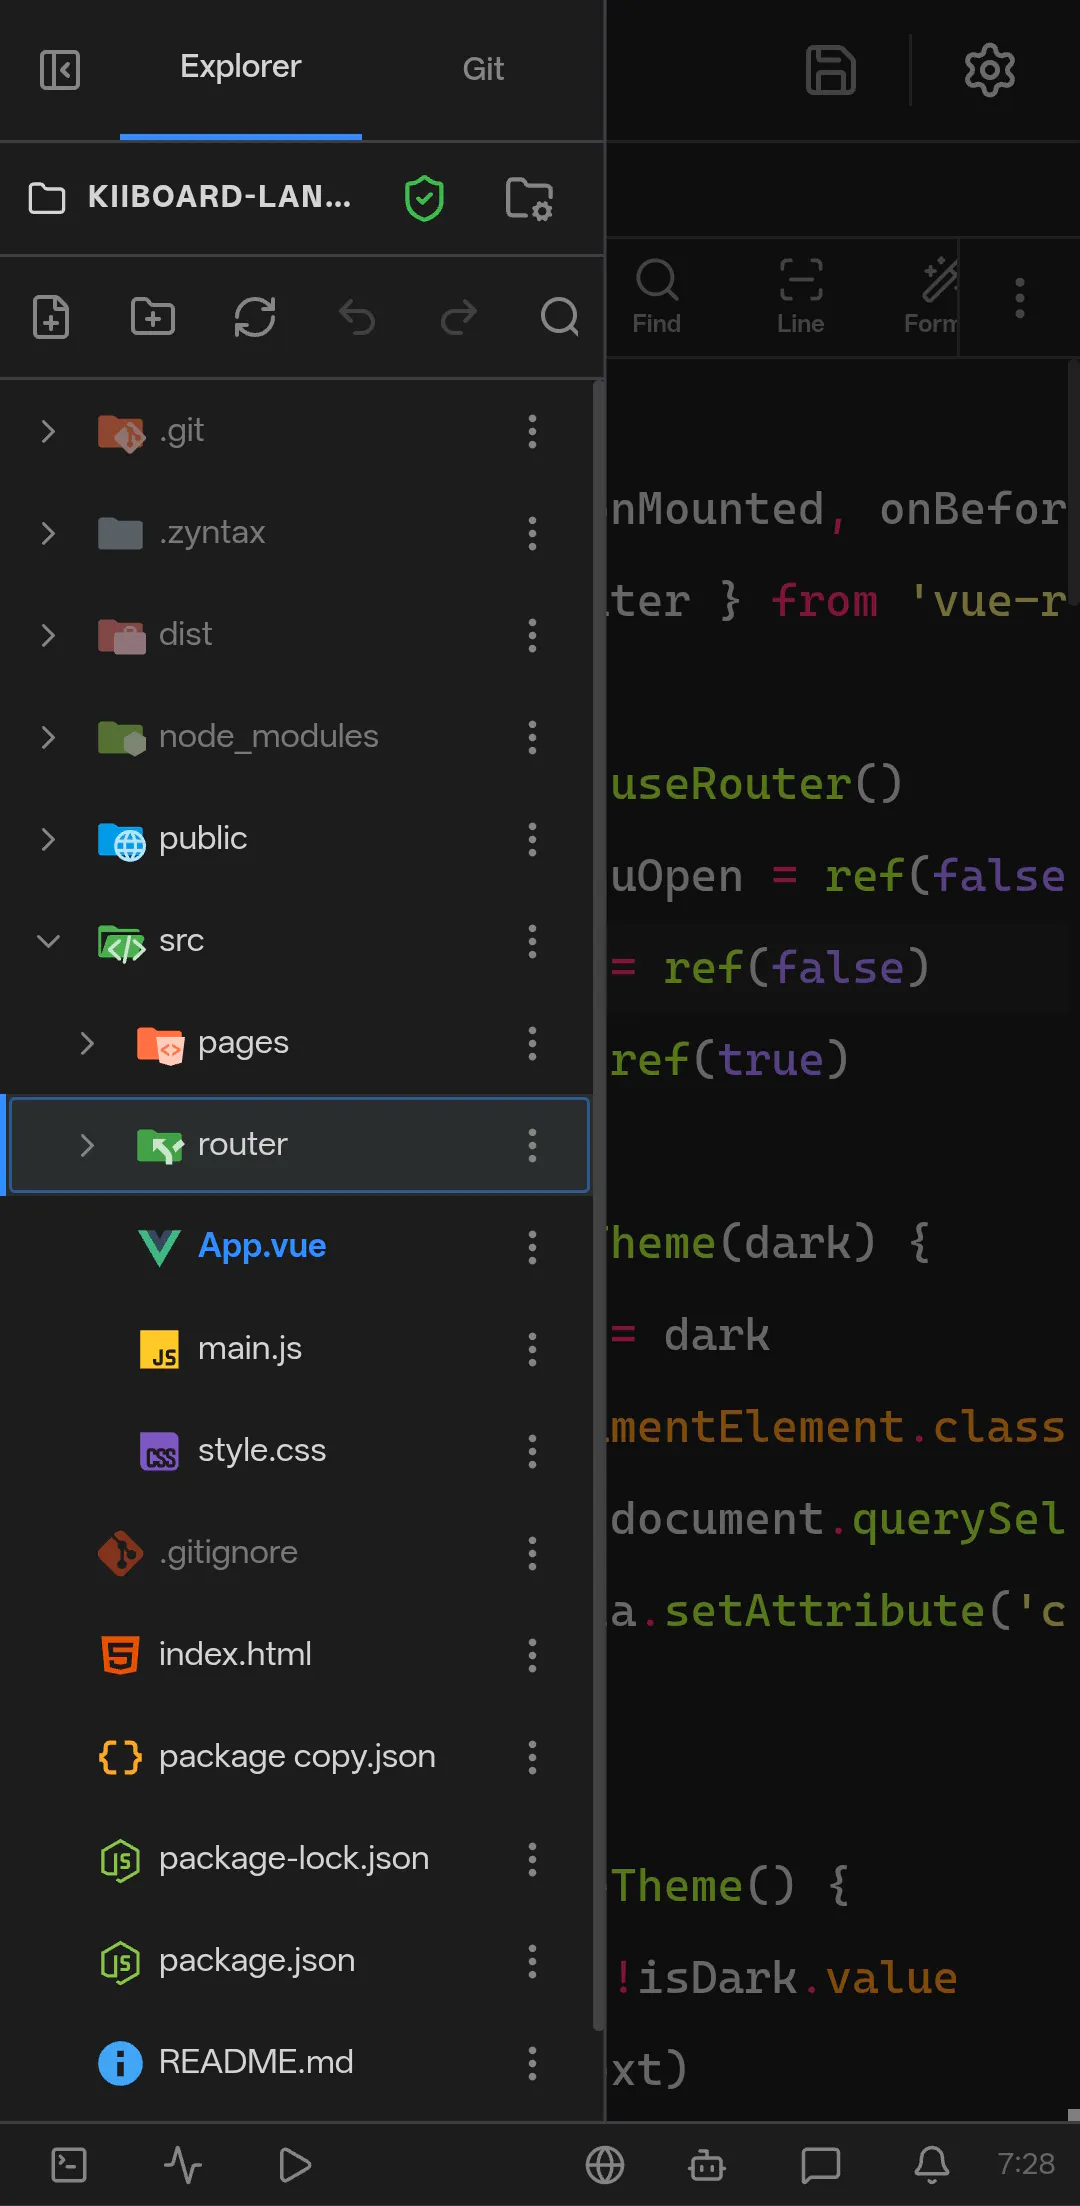Image resolution: width=1080 pixels, height=2206 pixels.
Task: Open options menu for package-lock.json
Action: [532, 1859]
